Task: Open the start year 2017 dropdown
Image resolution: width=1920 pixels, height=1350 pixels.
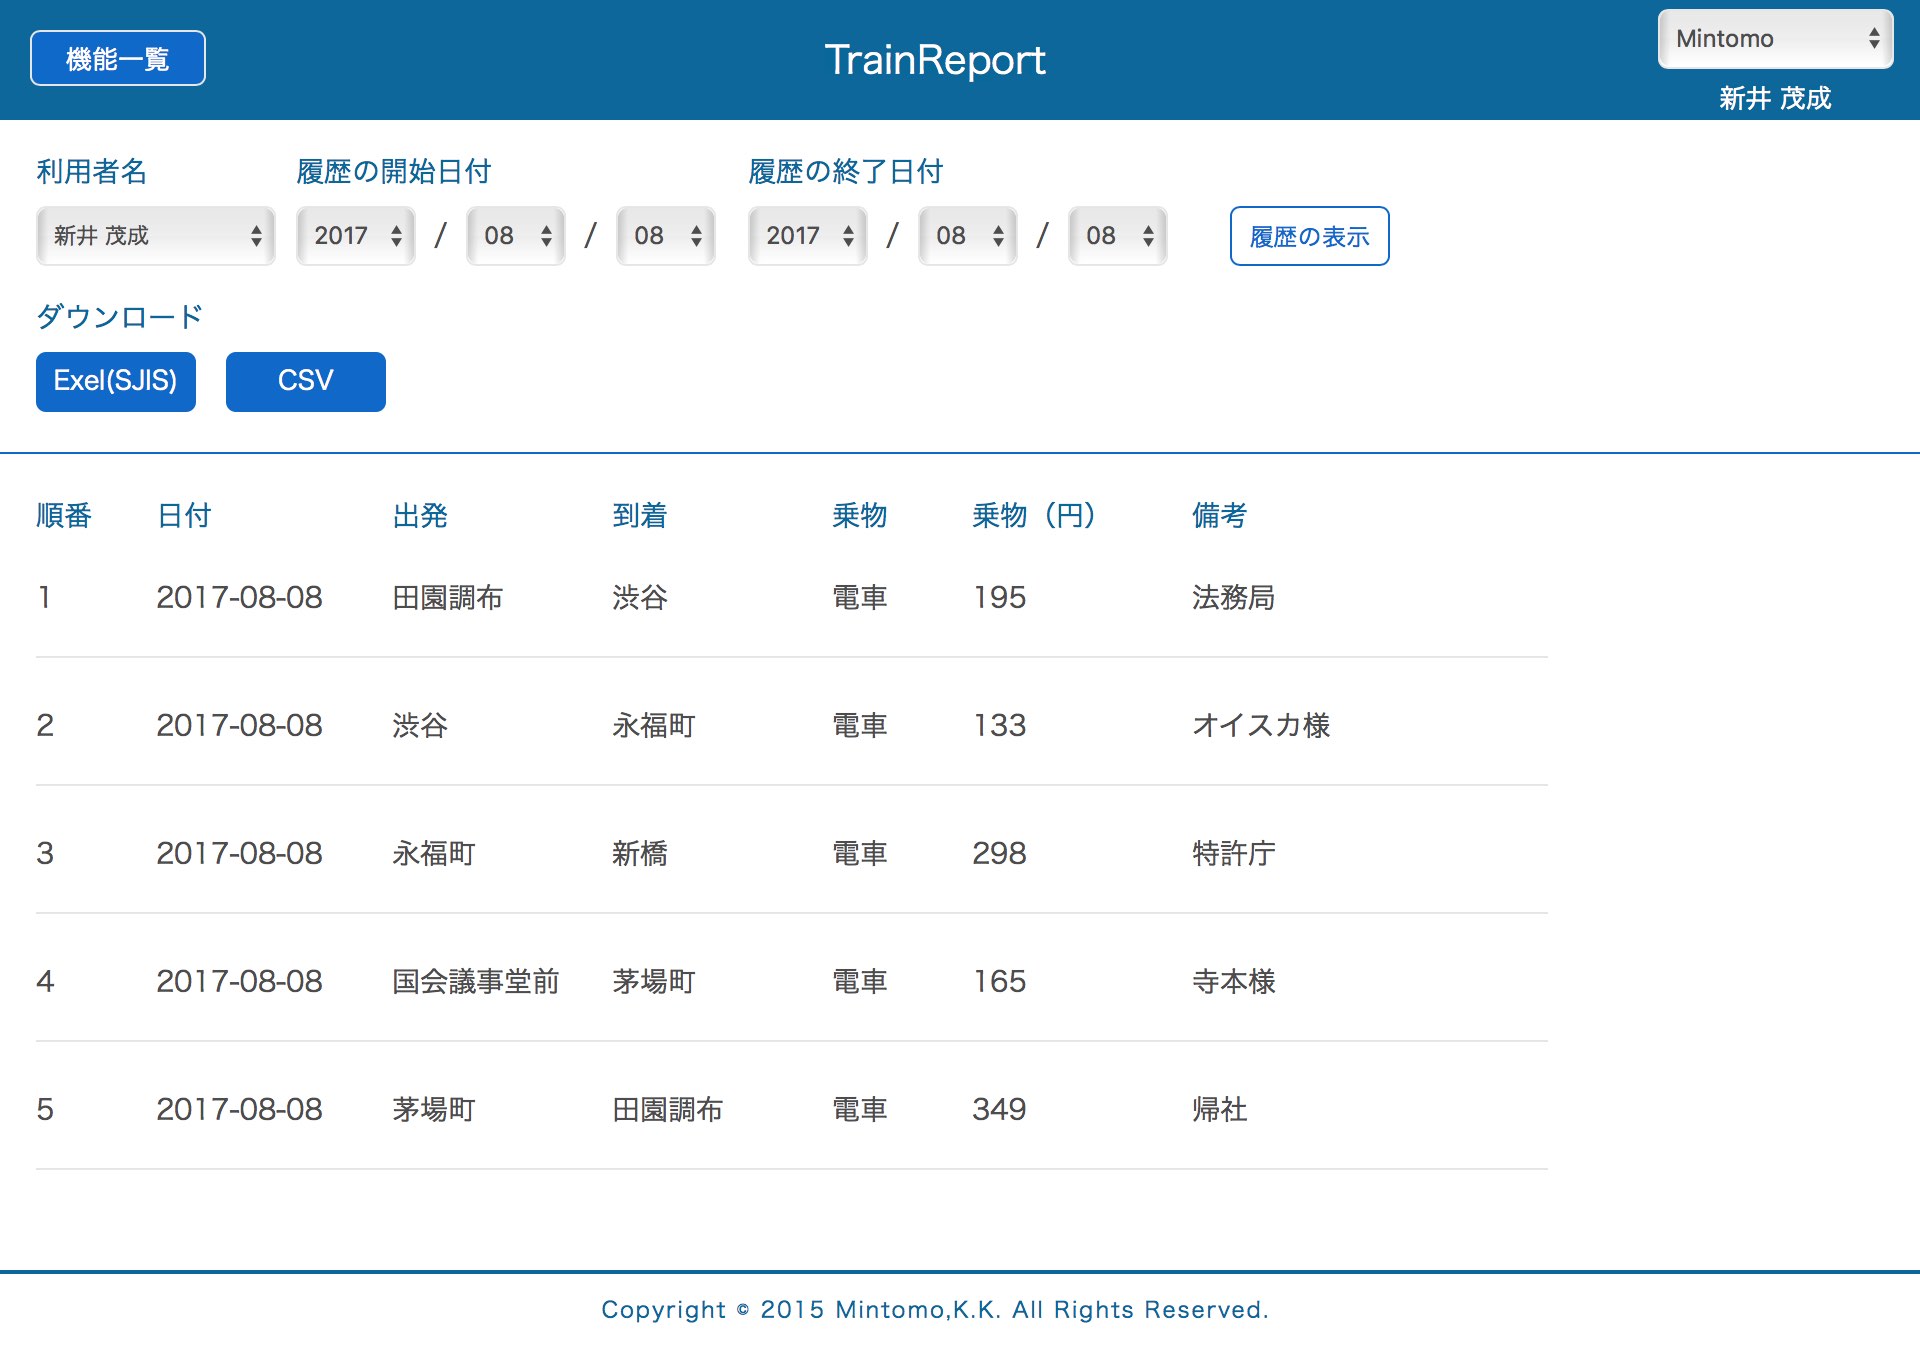Action: pos(354,236)
